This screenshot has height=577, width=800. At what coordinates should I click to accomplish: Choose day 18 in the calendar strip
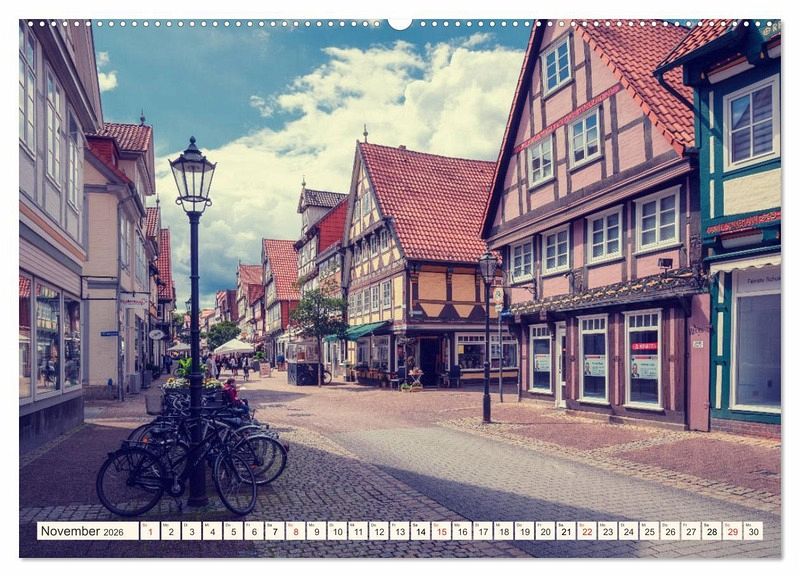click(503, 531)
